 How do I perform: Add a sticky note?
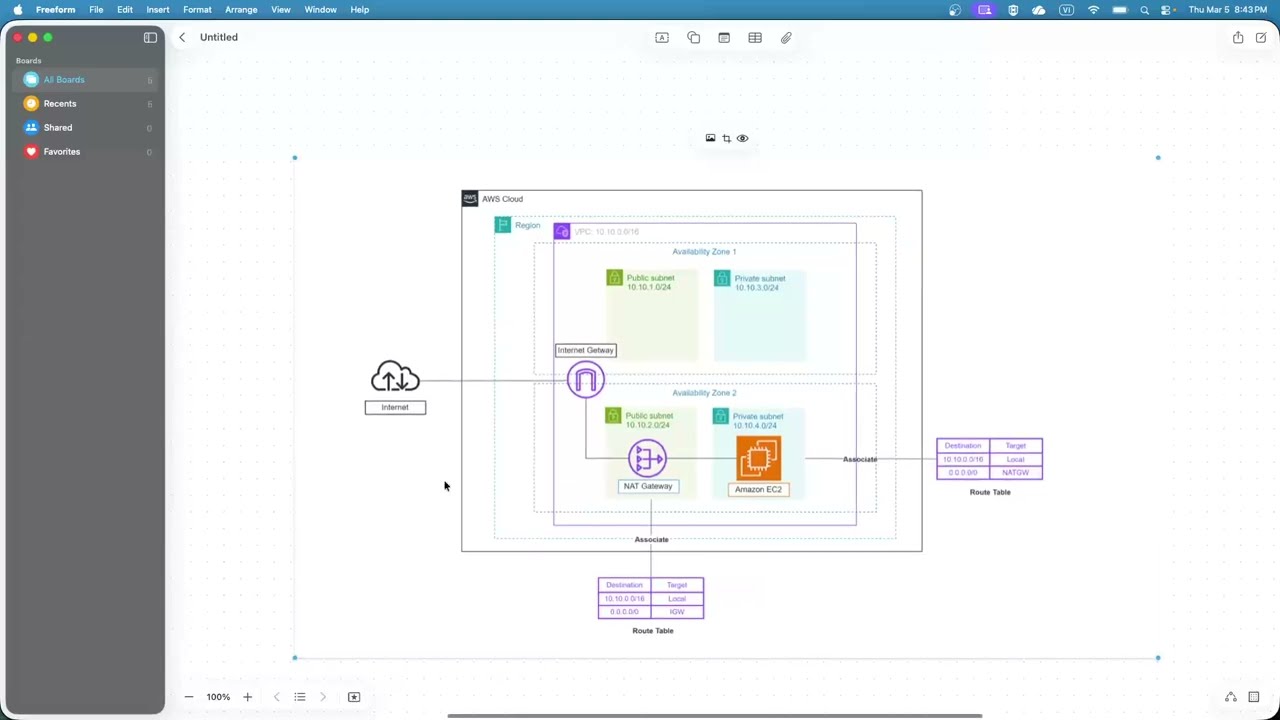tap(724, 37)
